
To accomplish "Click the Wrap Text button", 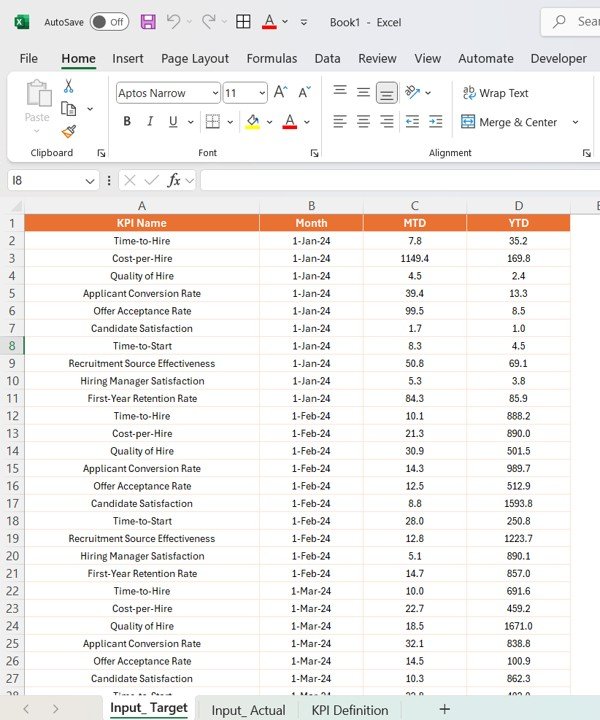I will click(x=495, y=93).
